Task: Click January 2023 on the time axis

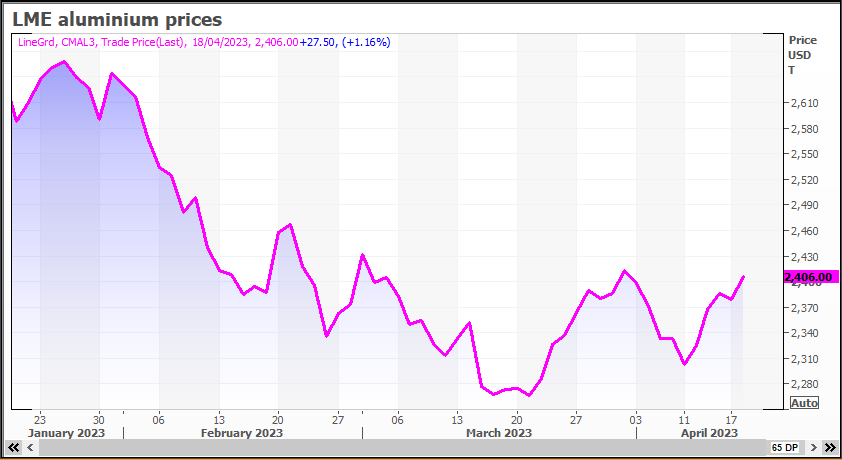Action: [65, 433]
